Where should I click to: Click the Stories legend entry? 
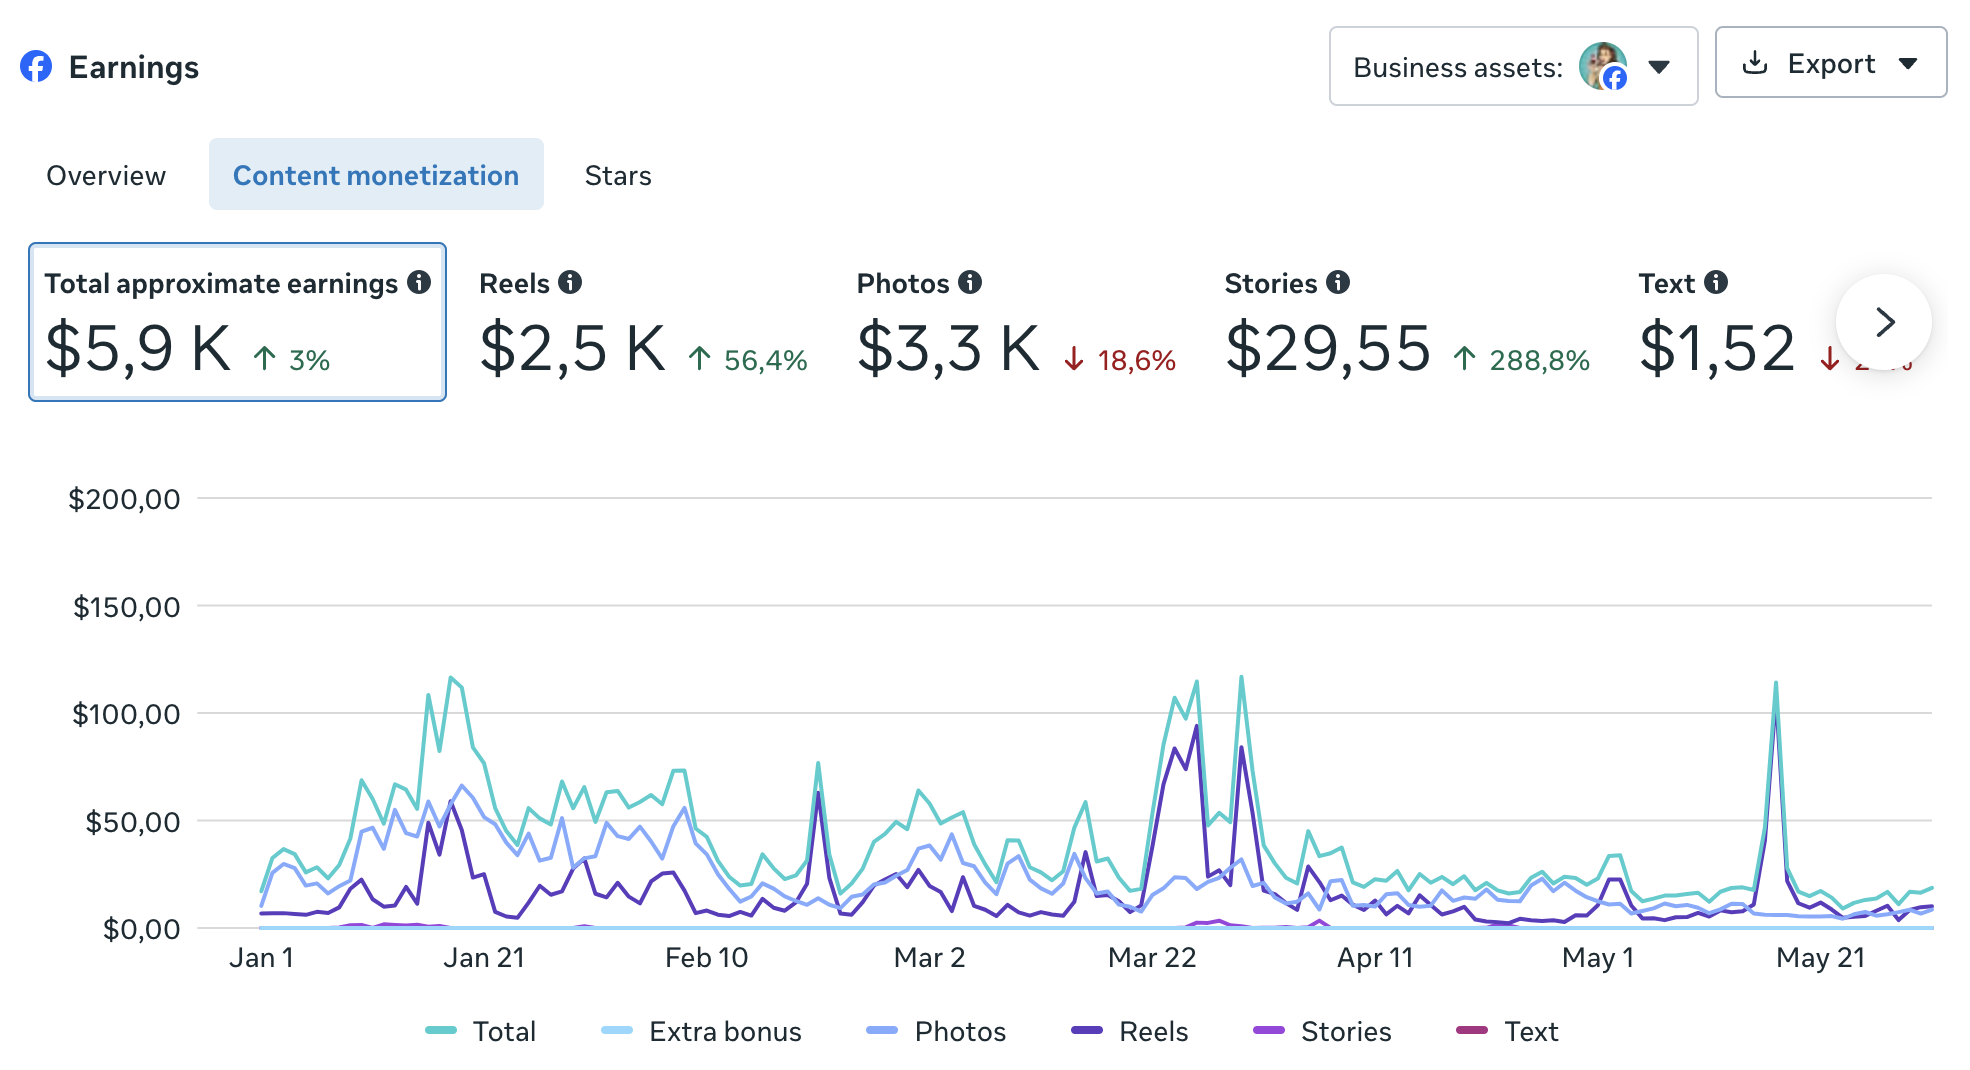(x=1322, y=1031)
